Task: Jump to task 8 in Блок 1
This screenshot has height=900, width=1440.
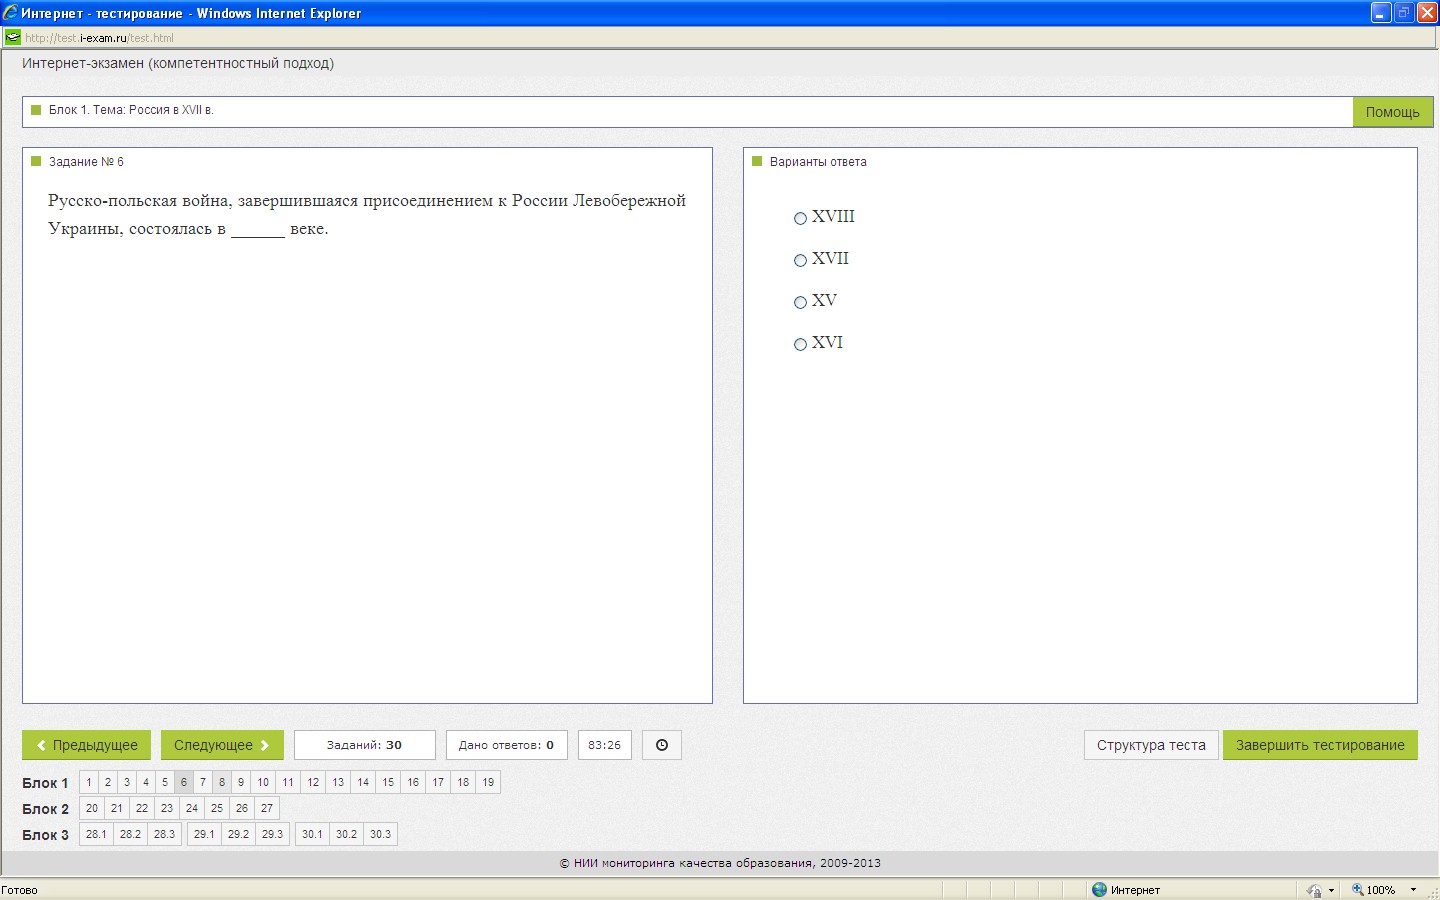Action: point(222,782)
